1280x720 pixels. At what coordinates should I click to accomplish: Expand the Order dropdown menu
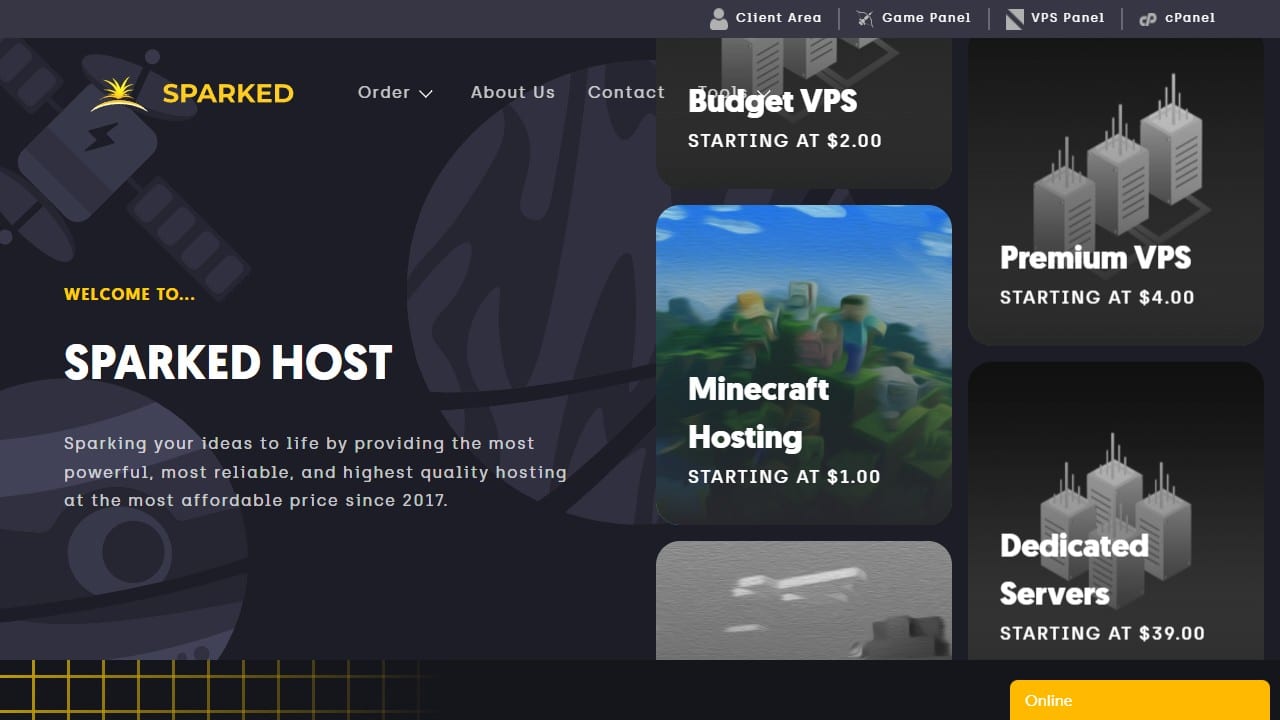pyautogui.click(x=396, y=92)
